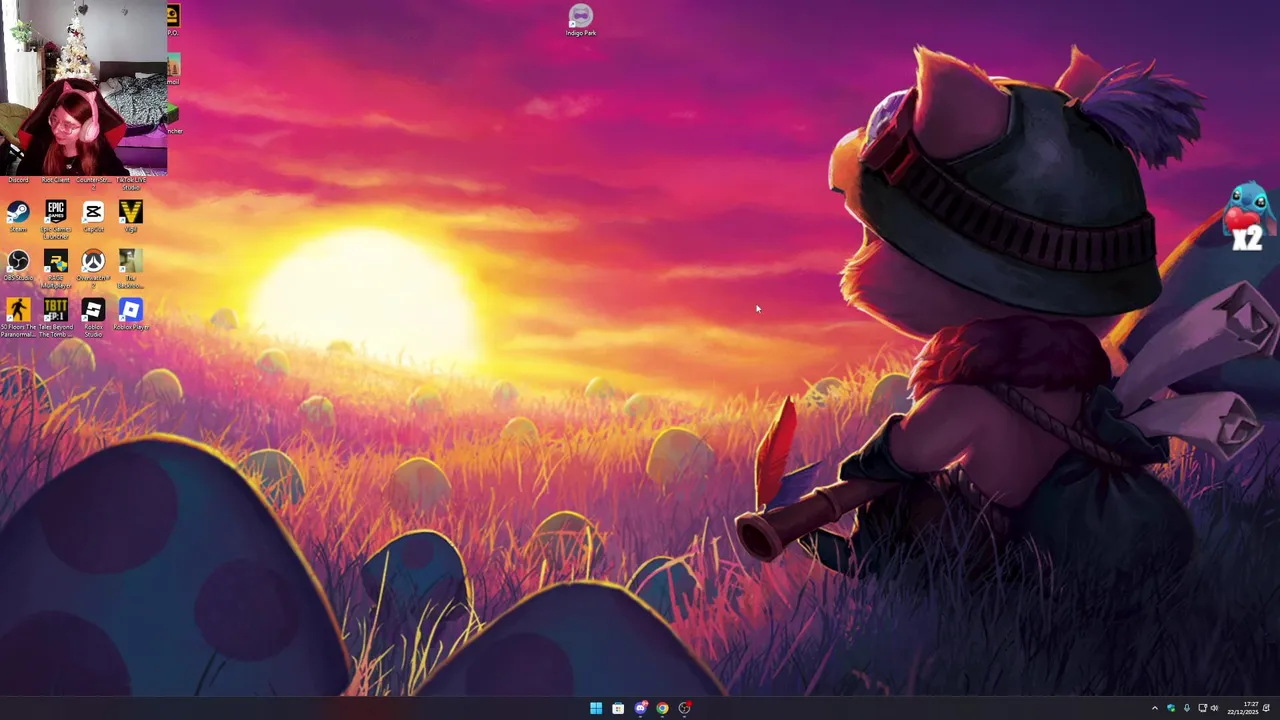
Task: Launch Tales Beyond The Tomb shortcut
Action: pos(56,318)
